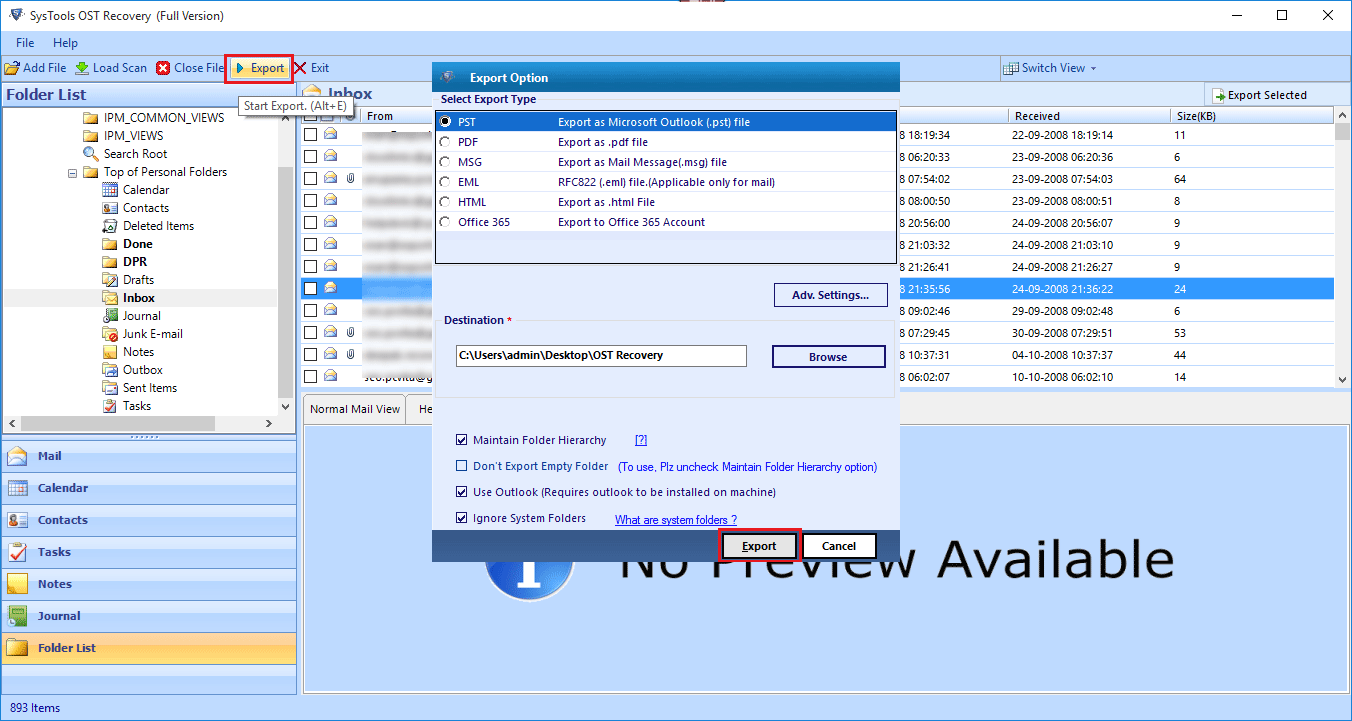This screenshot has width=1352, height=721.
Task: Click Export button in the dialog
Action: click(x=759, y=546)
